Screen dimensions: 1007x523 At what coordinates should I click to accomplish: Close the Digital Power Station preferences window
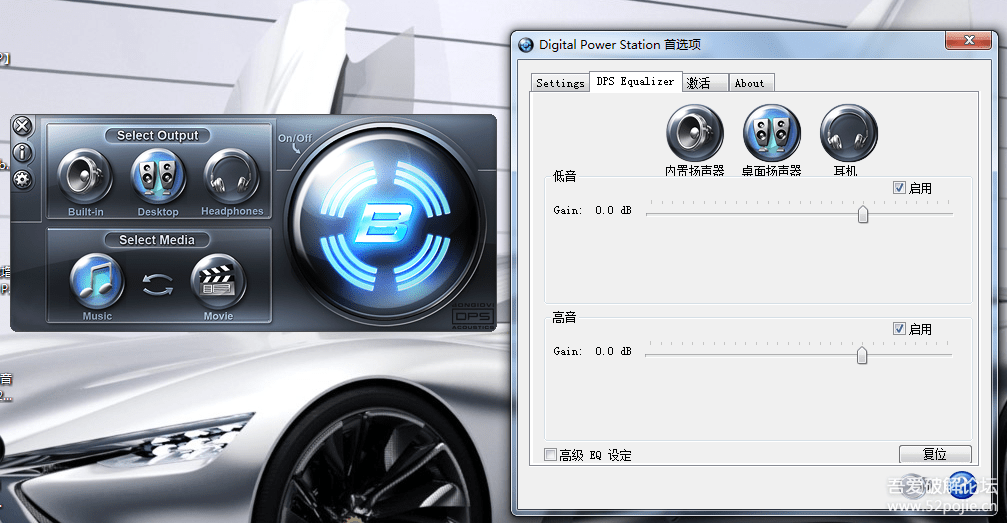coord(968,40)
